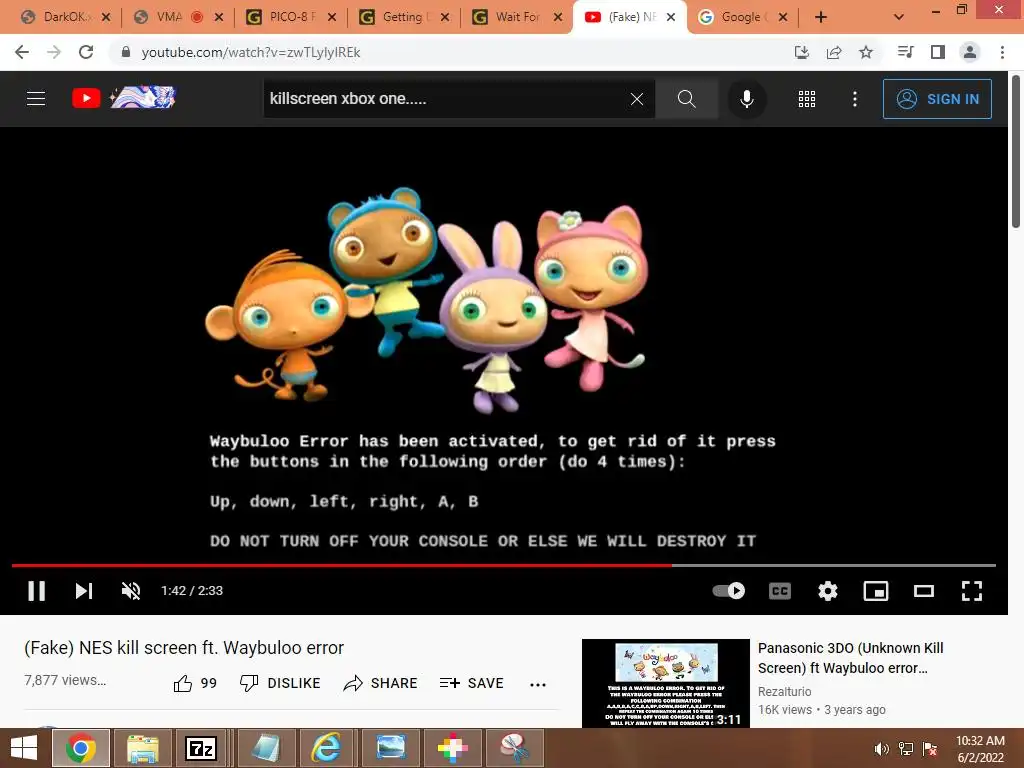Open the tab search chevron
The image size is (1024, 768).
[899, 18]
